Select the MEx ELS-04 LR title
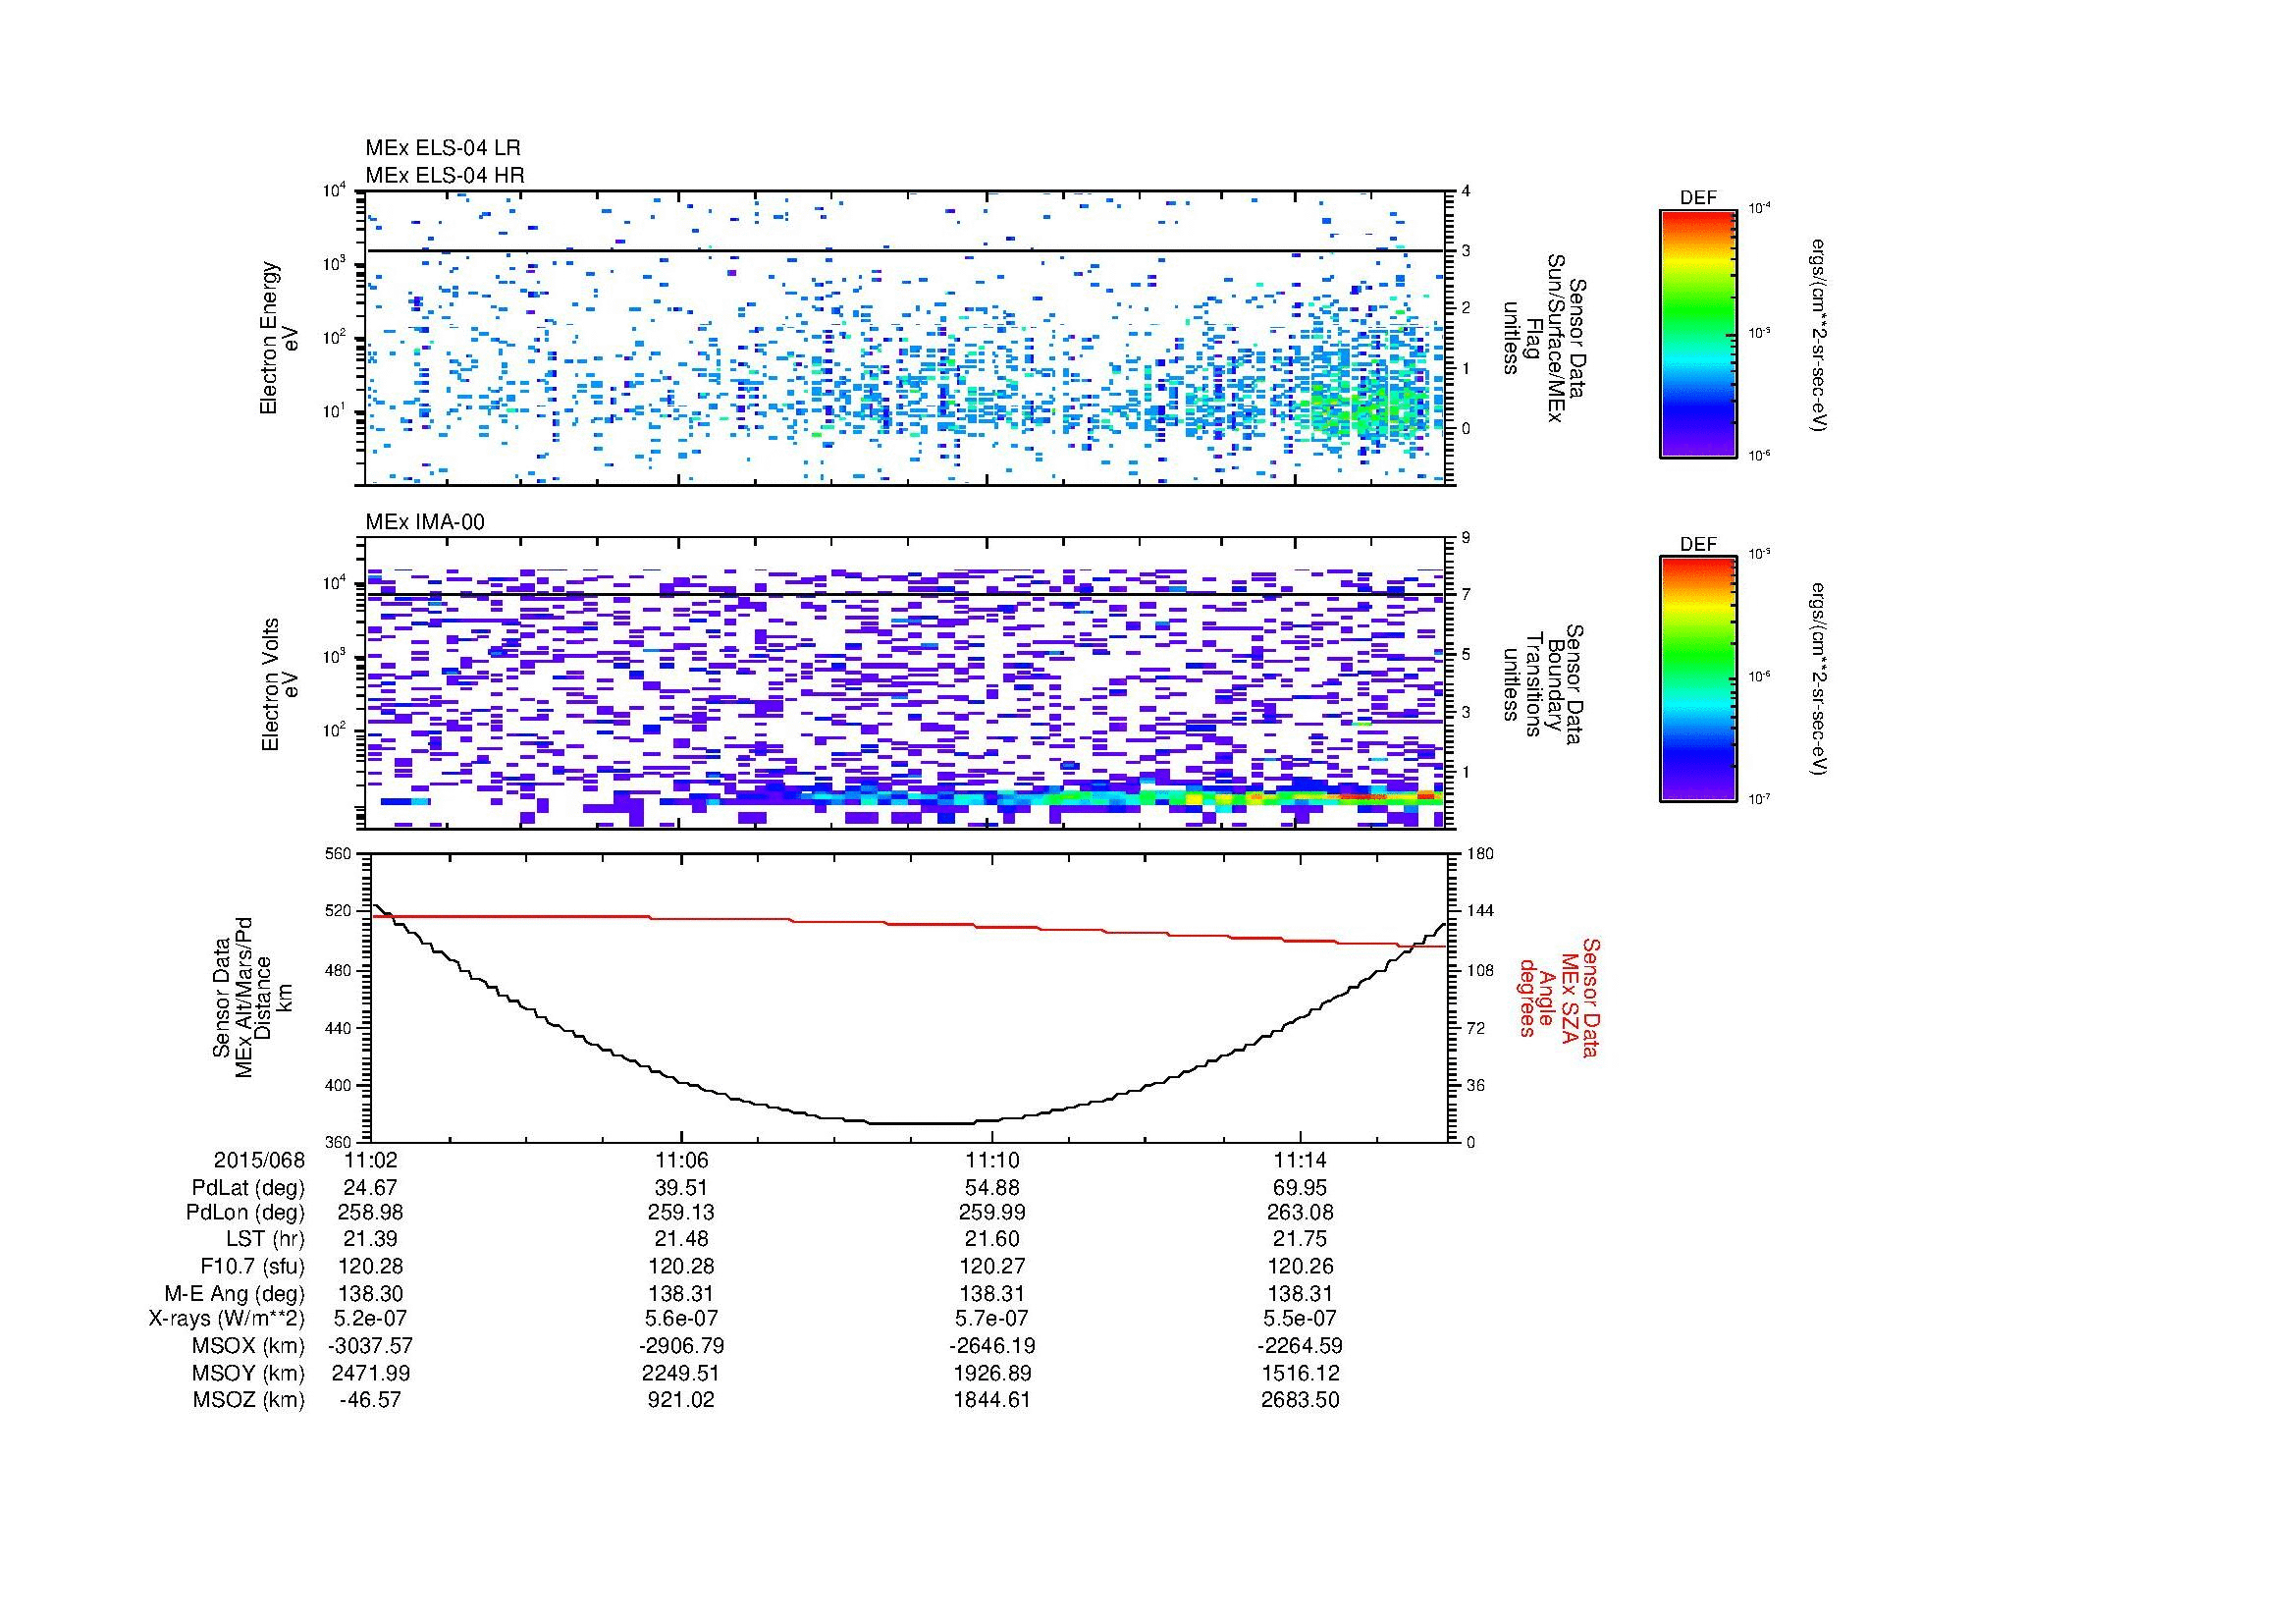This screenshot has height=1623, width=2296. (x=443, y=148)
